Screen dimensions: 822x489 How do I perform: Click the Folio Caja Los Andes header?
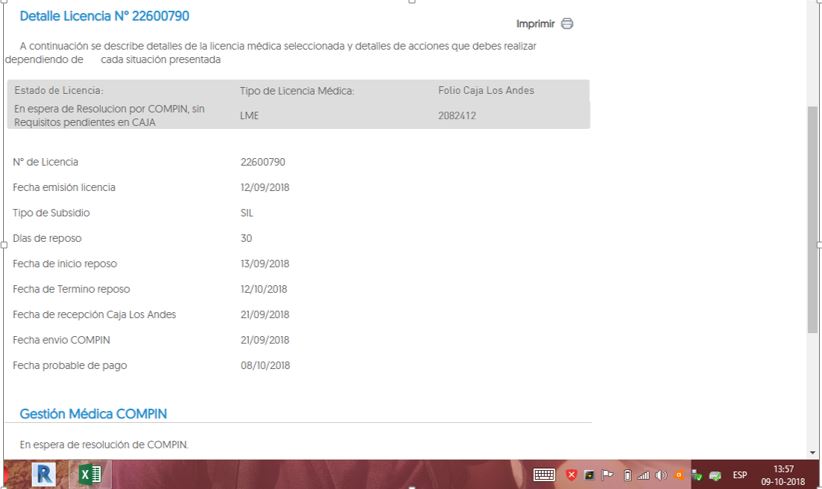486,90
